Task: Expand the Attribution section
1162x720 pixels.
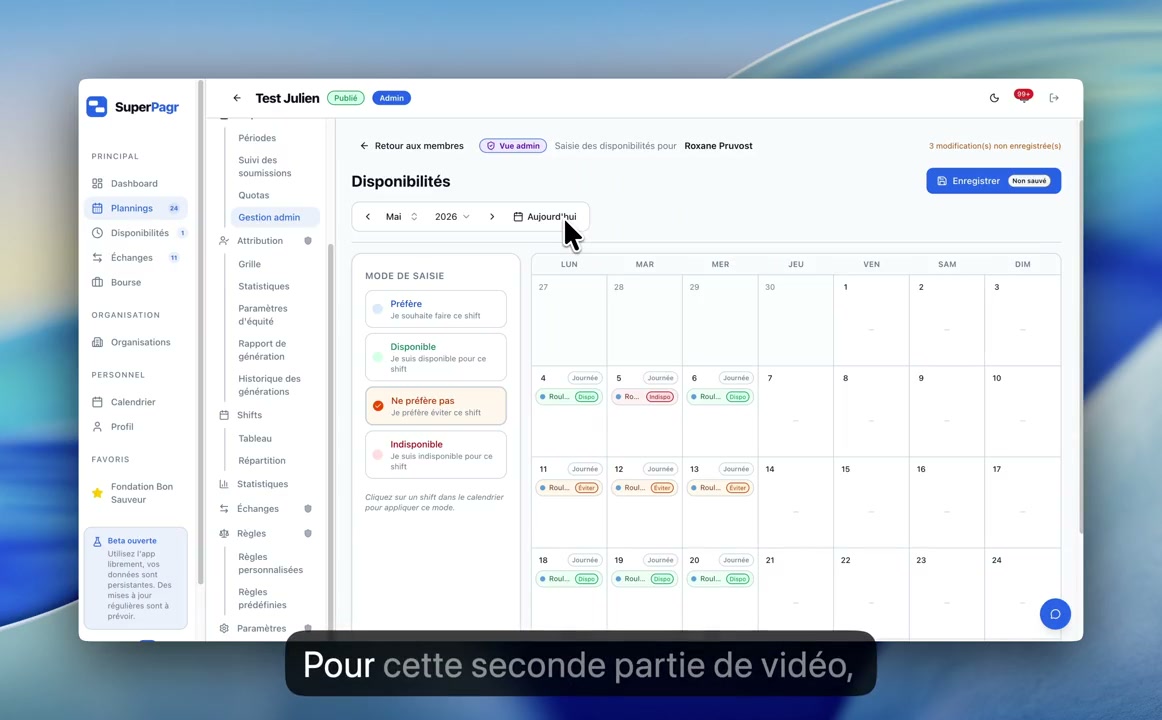Action: click(x=260, y=241)
